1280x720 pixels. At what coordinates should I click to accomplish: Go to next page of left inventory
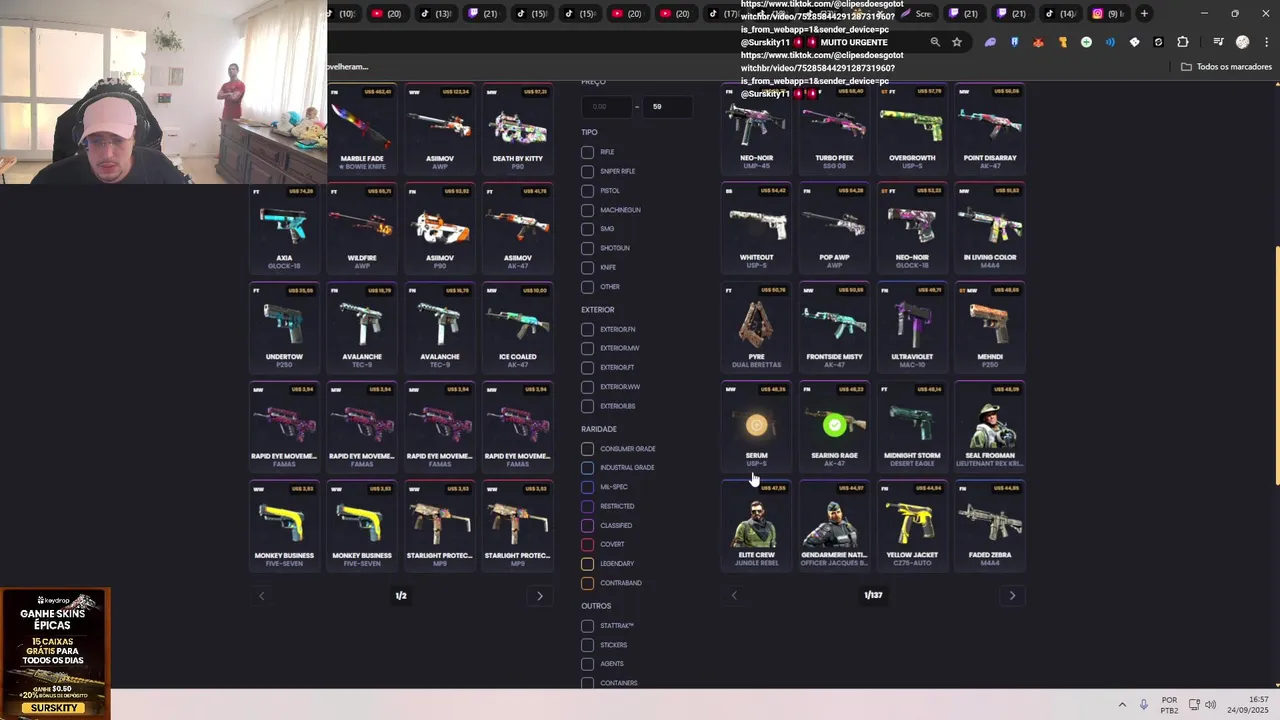point(540,596)
